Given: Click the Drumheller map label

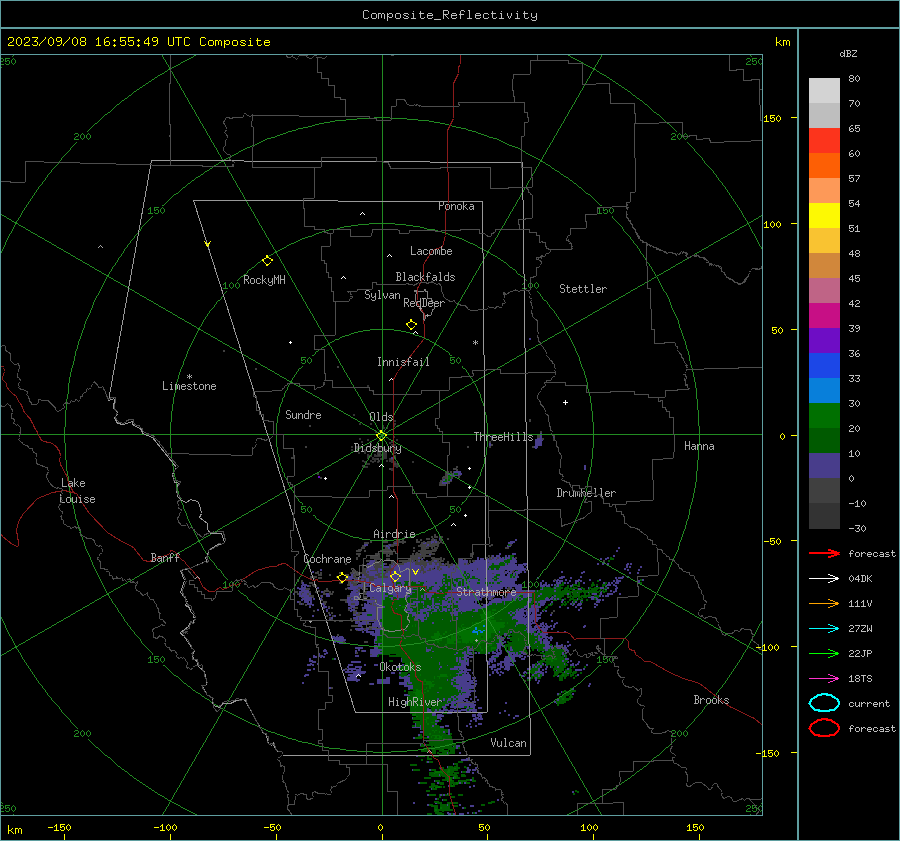Looking at the screenshot, I should [586, 493].
